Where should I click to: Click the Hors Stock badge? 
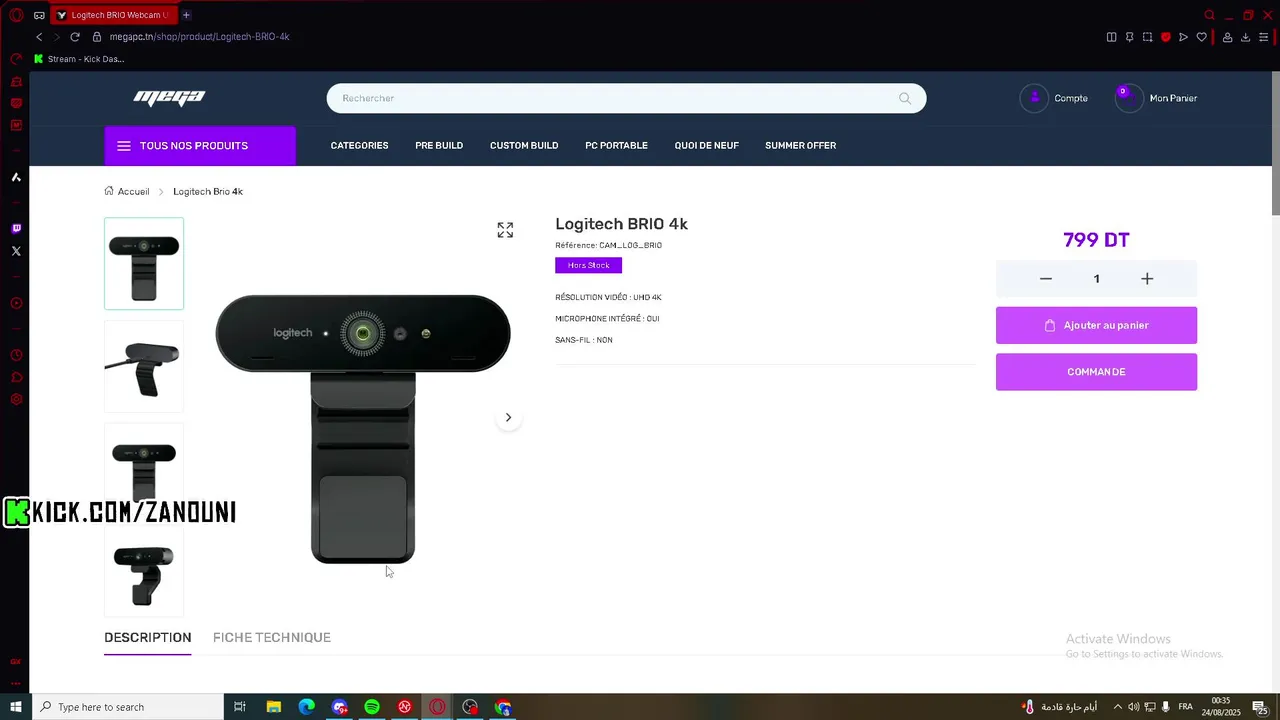(x=588, y=265)
